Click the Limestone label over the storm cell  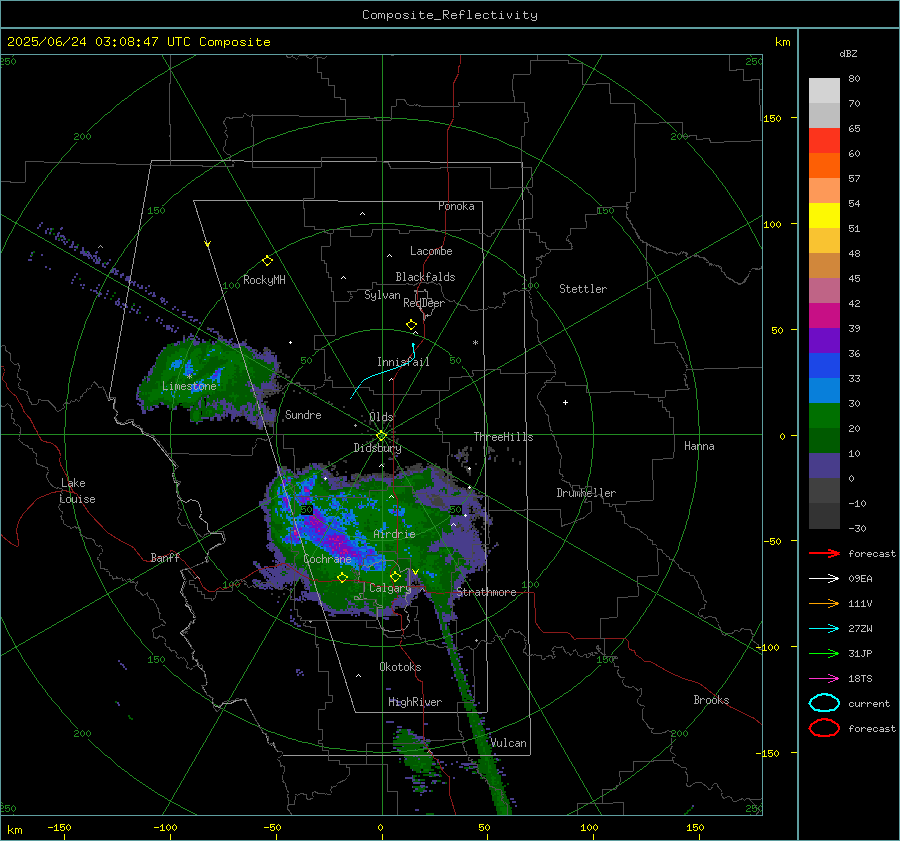(189, 386)
